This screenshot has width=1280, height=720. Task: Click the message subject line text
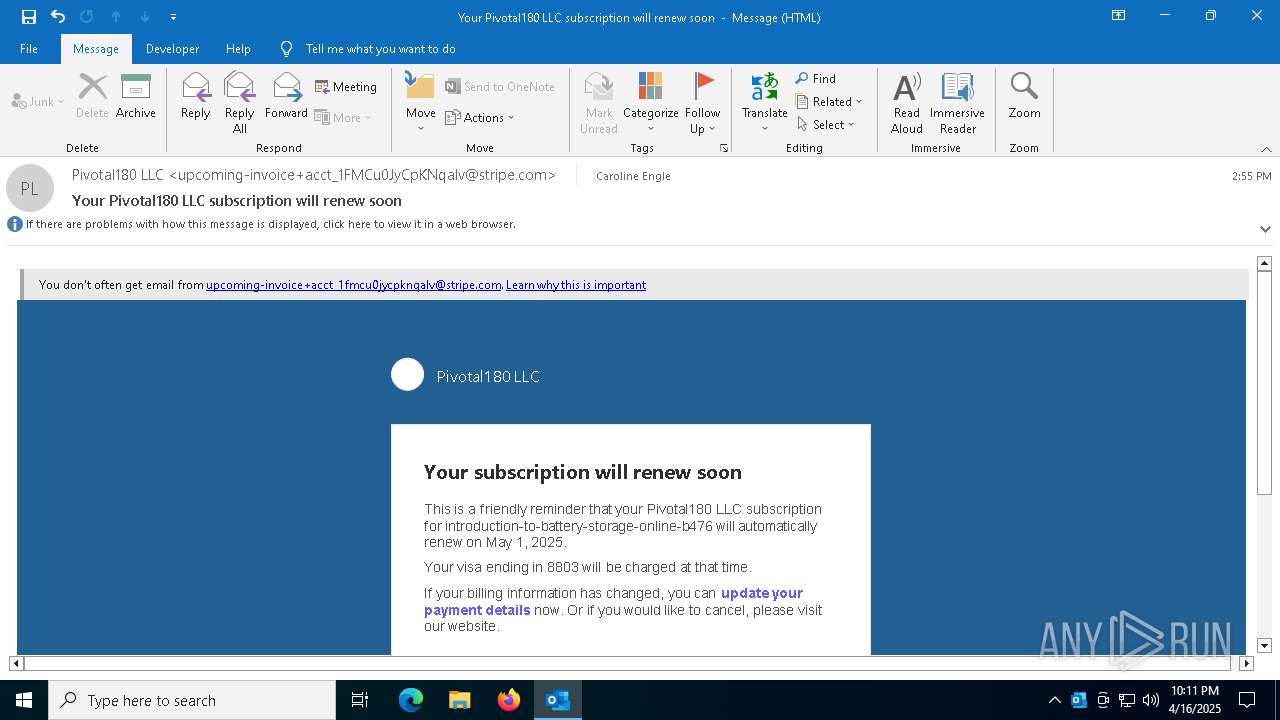[237, 201]
